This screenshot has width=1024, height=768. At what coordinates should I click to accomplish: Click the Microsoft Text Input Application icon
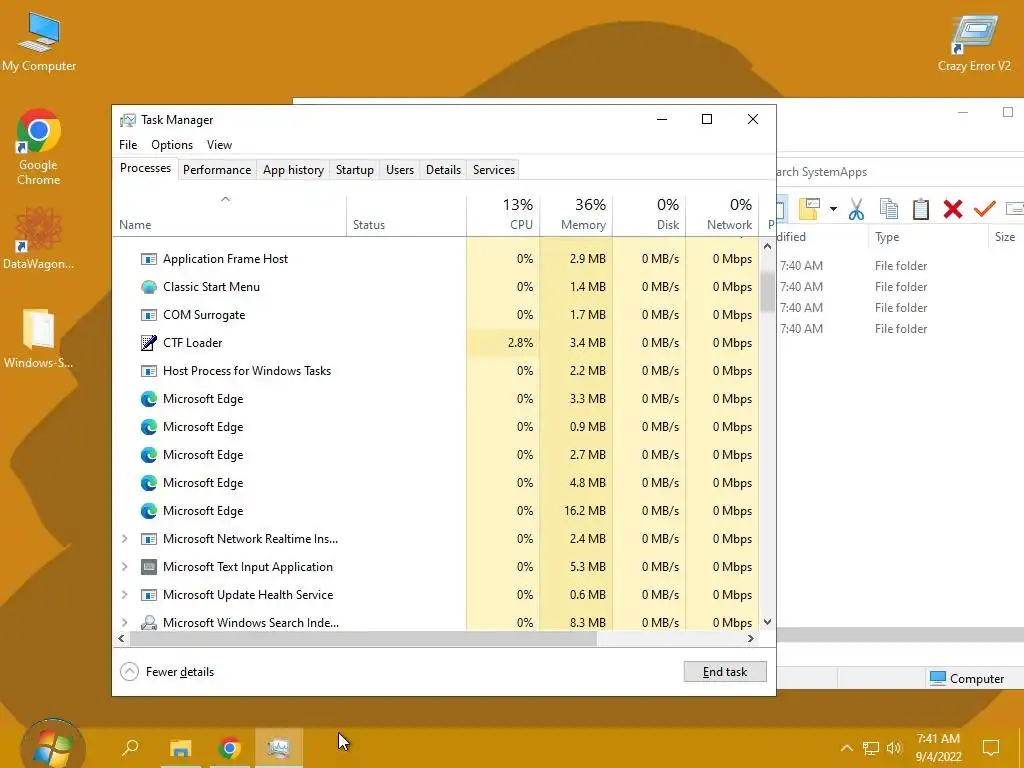coord(149,567)
